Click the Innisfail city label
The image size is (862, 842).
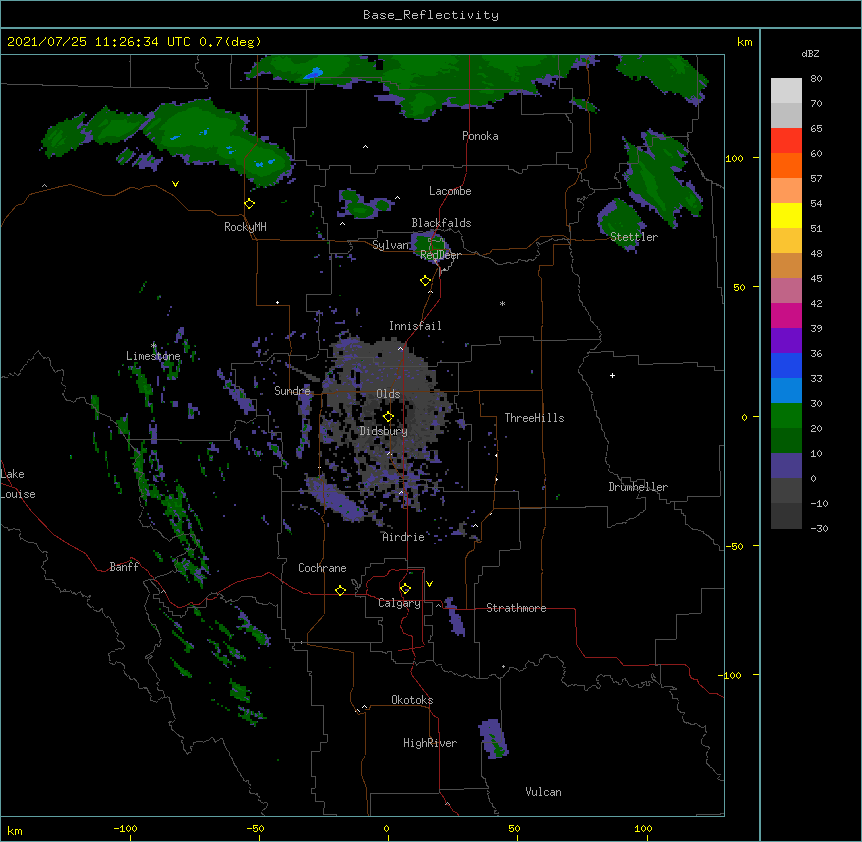tap(415, 326)
